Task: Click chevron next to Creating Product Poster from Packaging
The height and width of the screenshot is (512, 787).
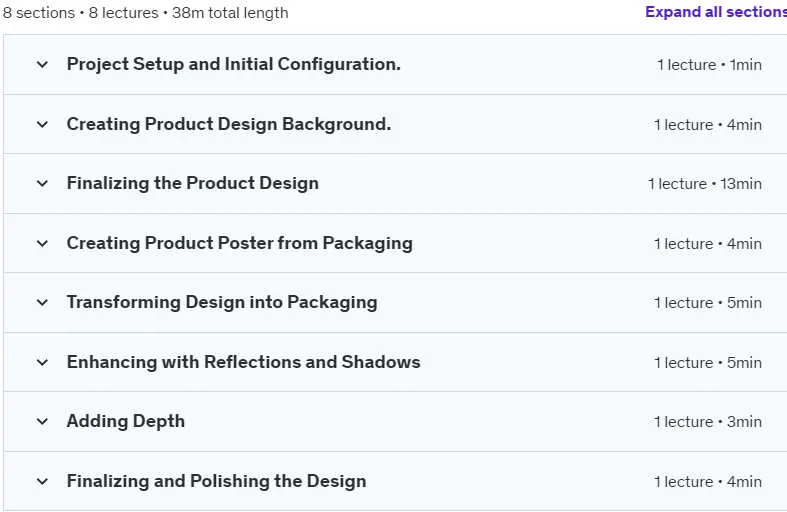Action: click(43, 243)
